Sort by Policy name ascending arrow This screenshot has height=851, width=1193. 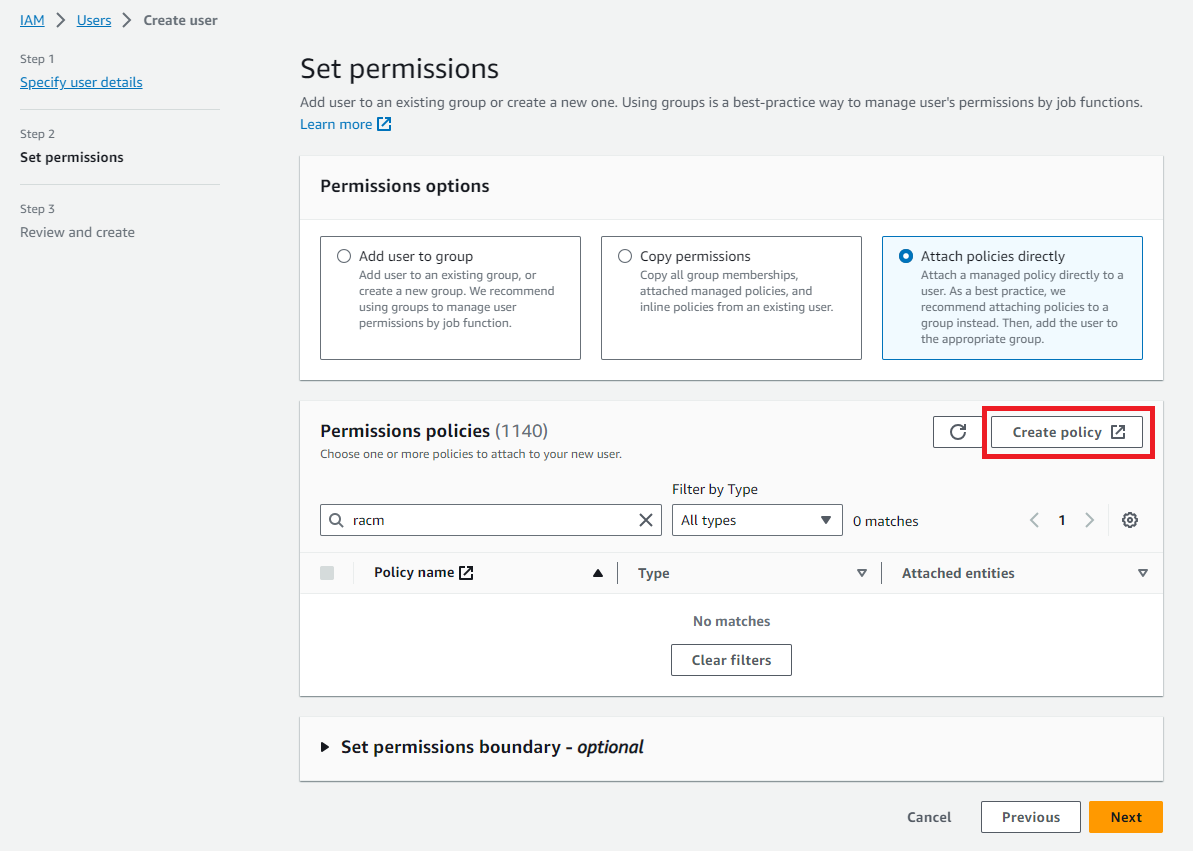[x=598, y=573]
